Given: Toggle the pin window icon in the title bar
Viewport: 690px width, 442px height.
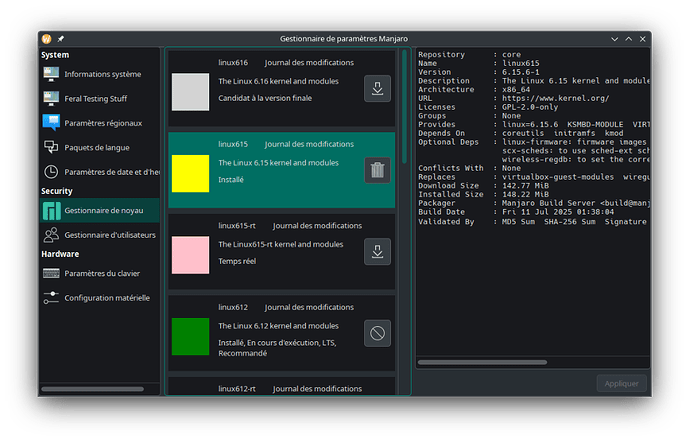Looking at the screenshot, I should click(61, 39).
